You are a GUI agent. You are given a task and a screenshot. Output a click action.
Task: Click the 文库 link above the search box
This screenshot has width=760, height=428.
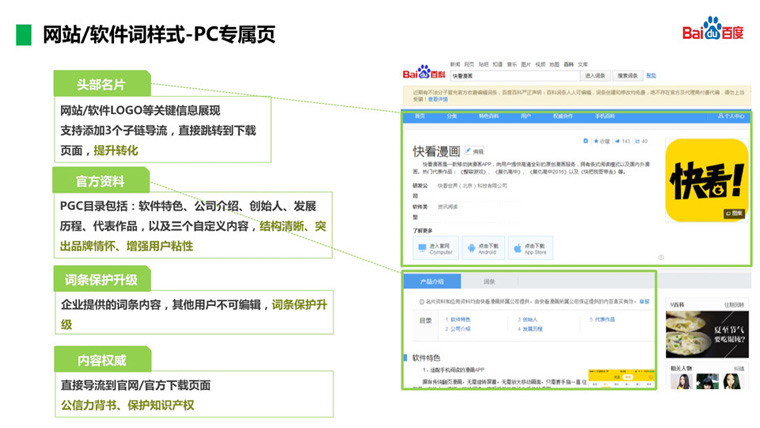pyautogui.click(x=583, y=64)
